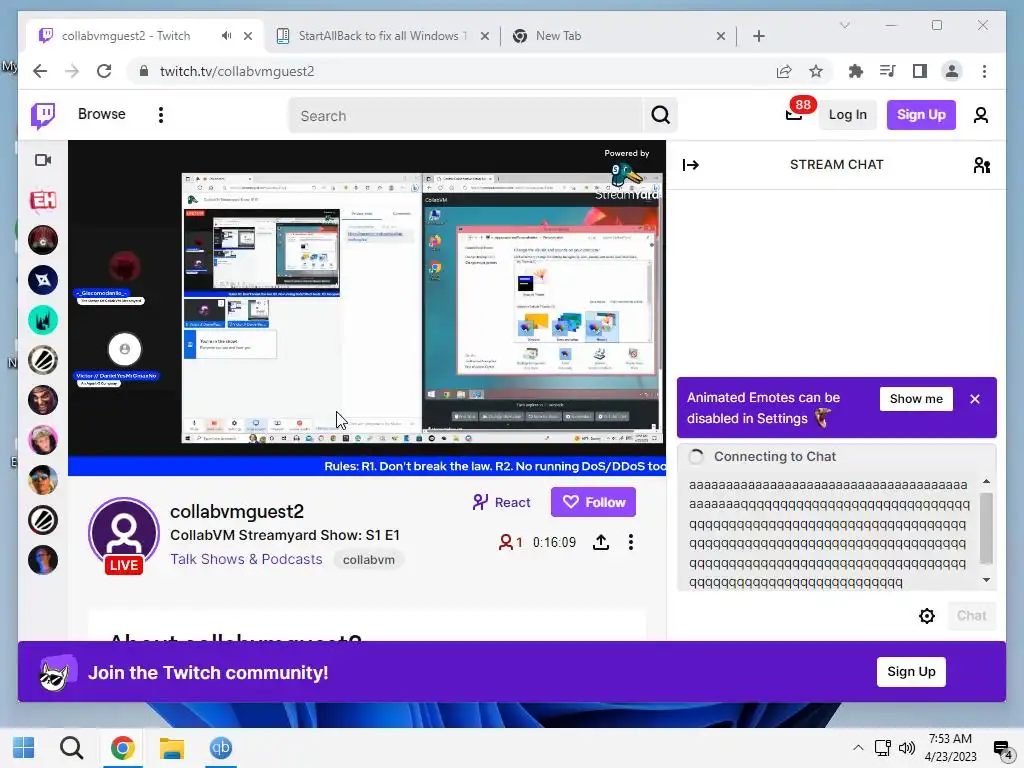Click the purple Sign Up button in the header

click(921, 115)
